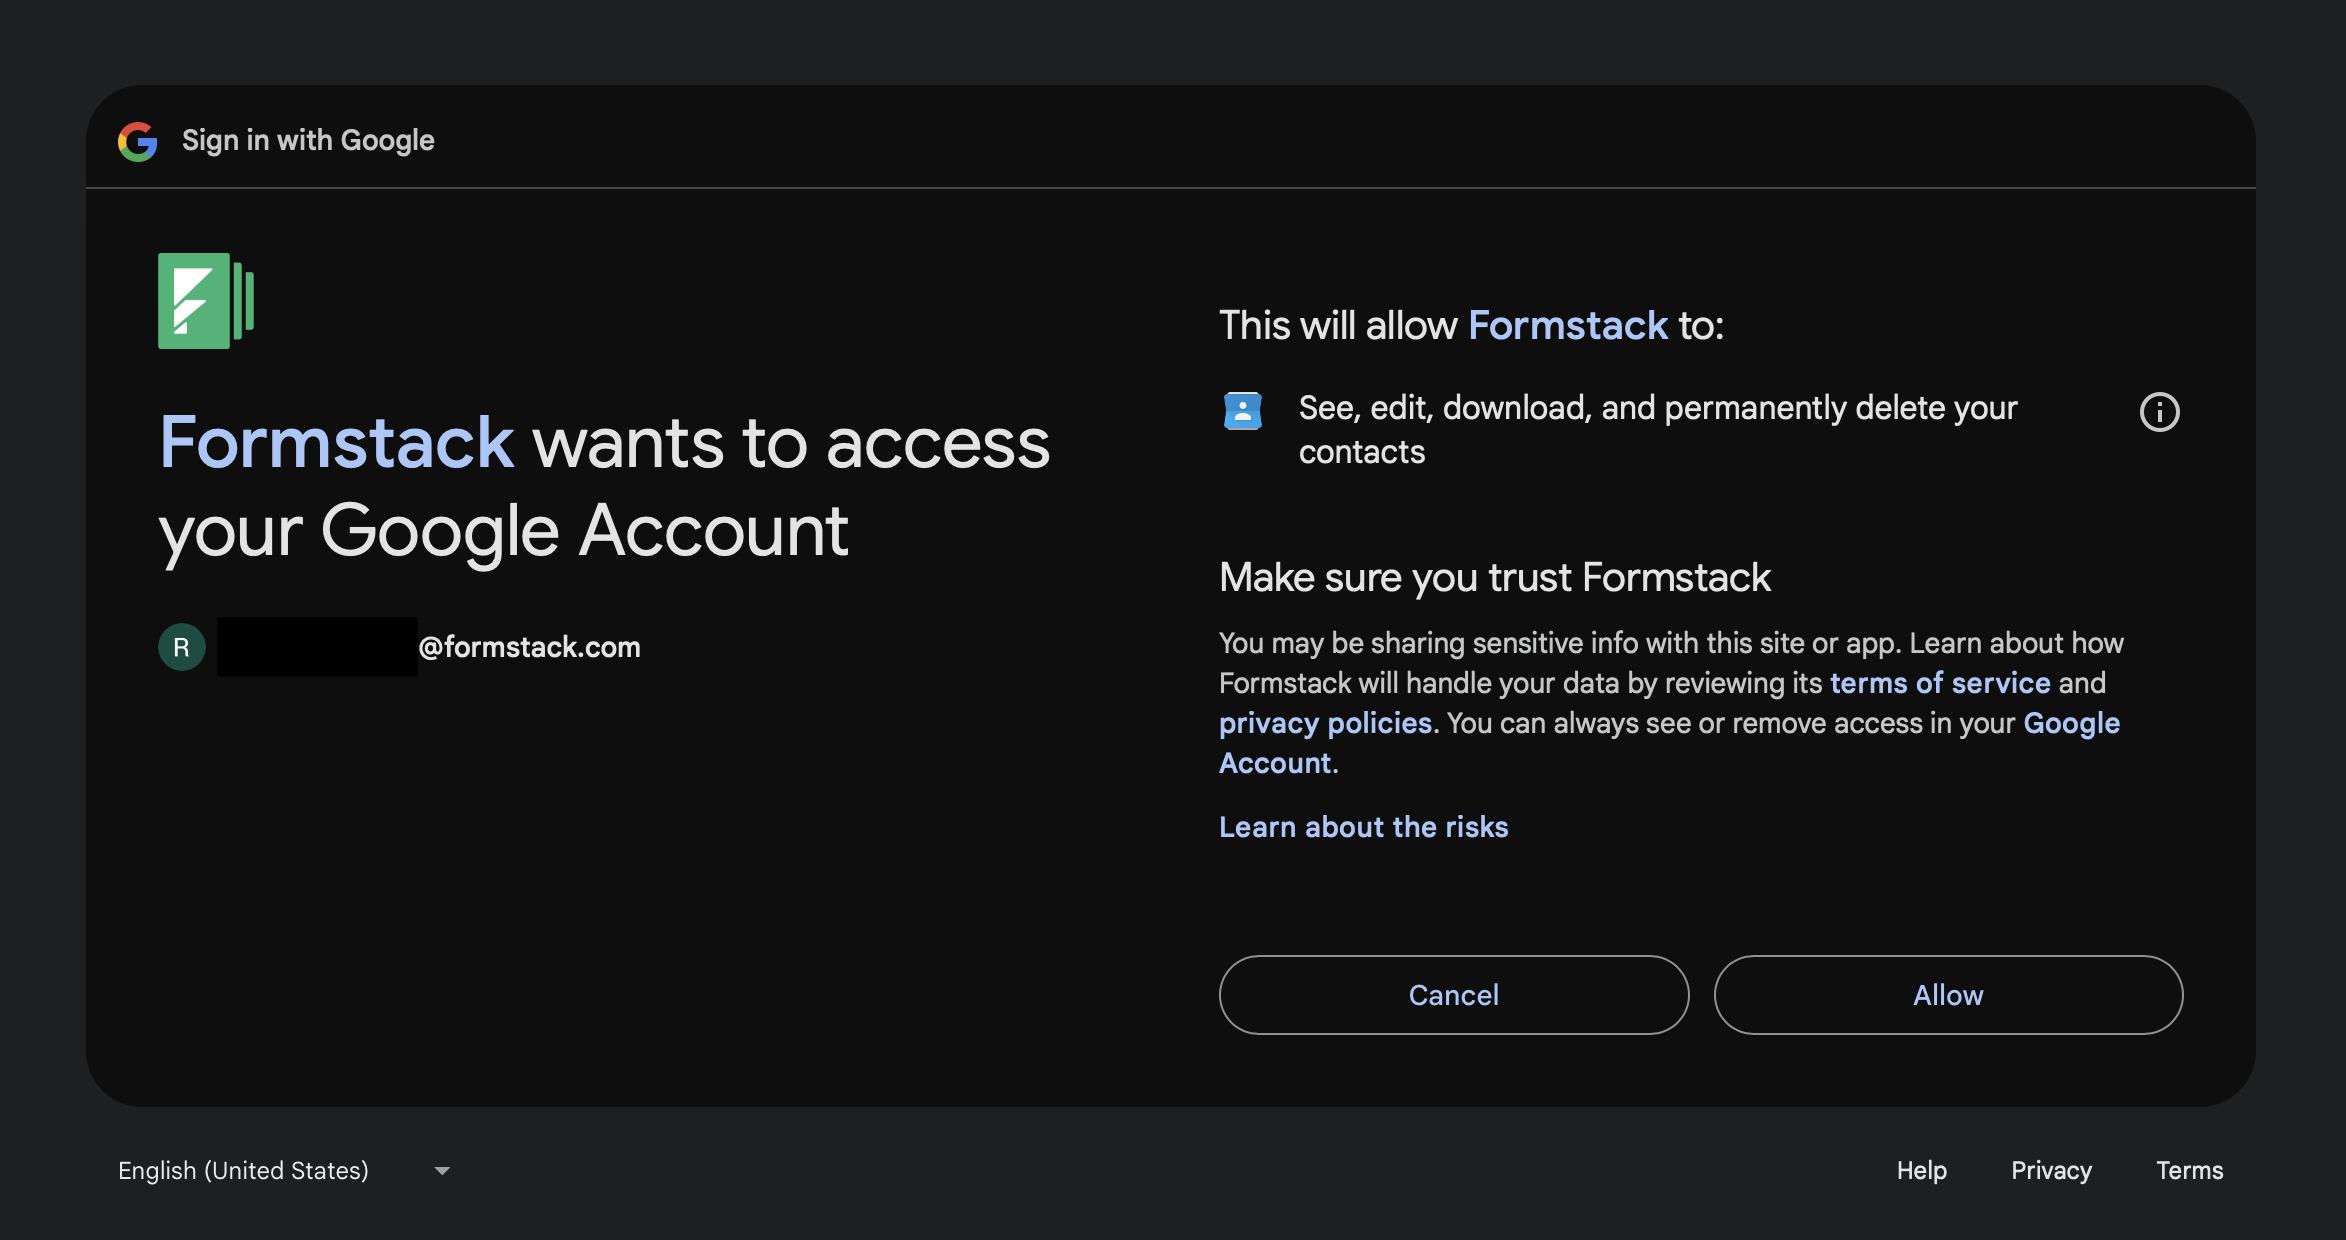Click the Formstack link in permission heading
Viewport: 2346px width, 1240px height.
(x=1567, y=326)
